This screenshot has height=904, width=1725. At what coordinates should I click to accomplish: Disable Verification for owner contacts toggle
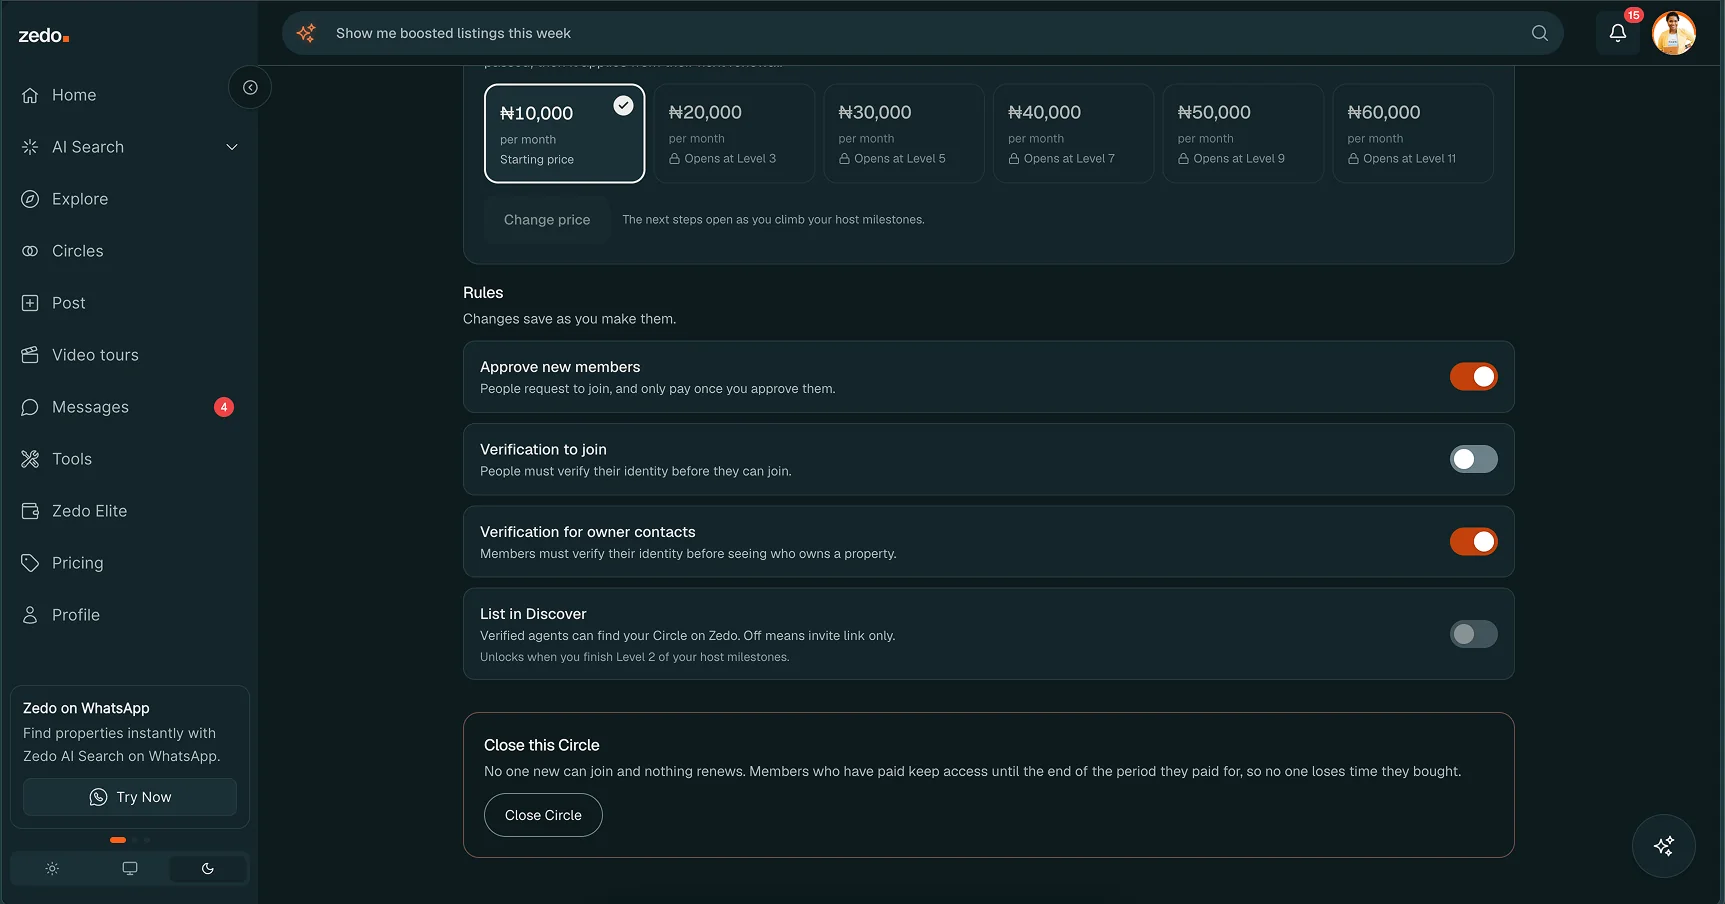pyautogui.click(x=1473, y=542)
